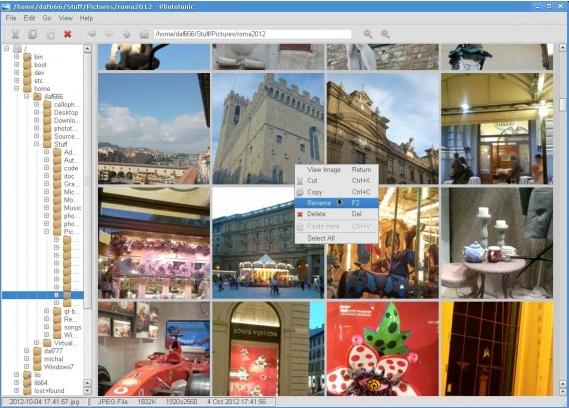Select the red Ferrari race car thumbnail
Screen dimensions: 569x408
pos(154,348)
